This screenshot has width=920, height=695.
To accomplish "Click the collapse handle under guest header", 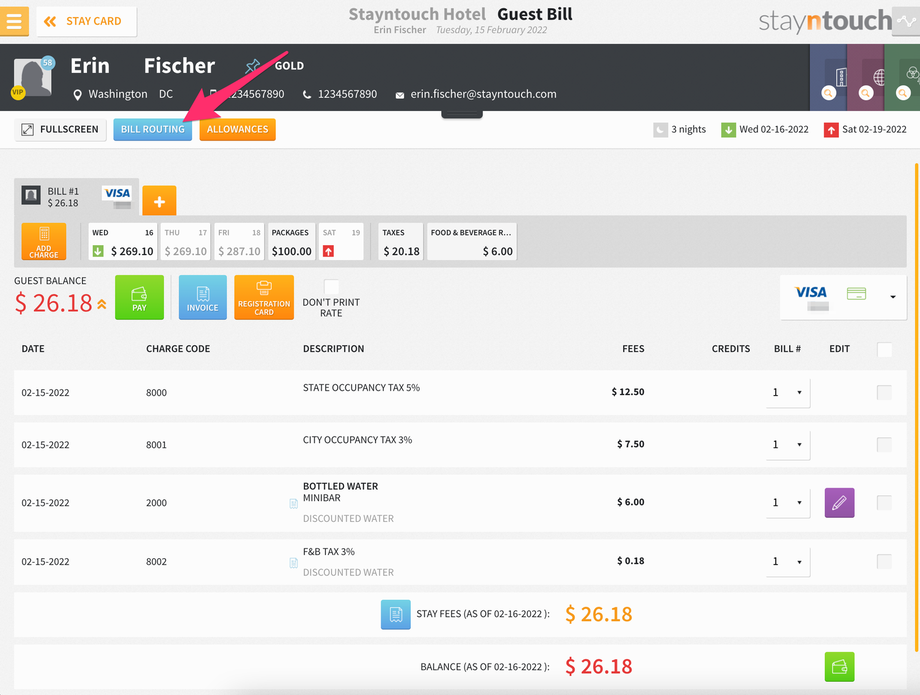I will point(462,115).
